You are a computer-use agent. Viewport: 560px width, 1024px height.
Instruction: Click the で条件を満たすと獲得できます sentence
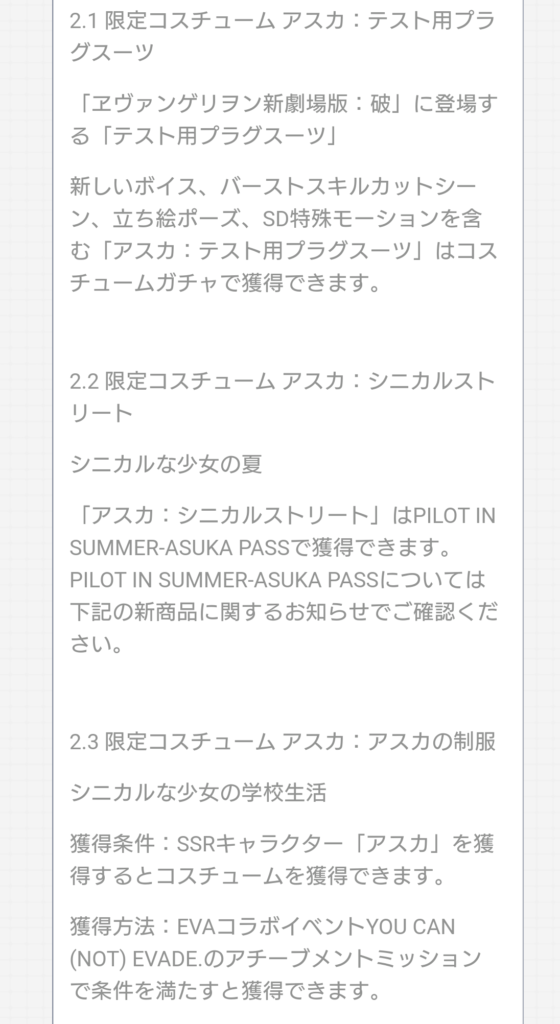coord(225,991)
